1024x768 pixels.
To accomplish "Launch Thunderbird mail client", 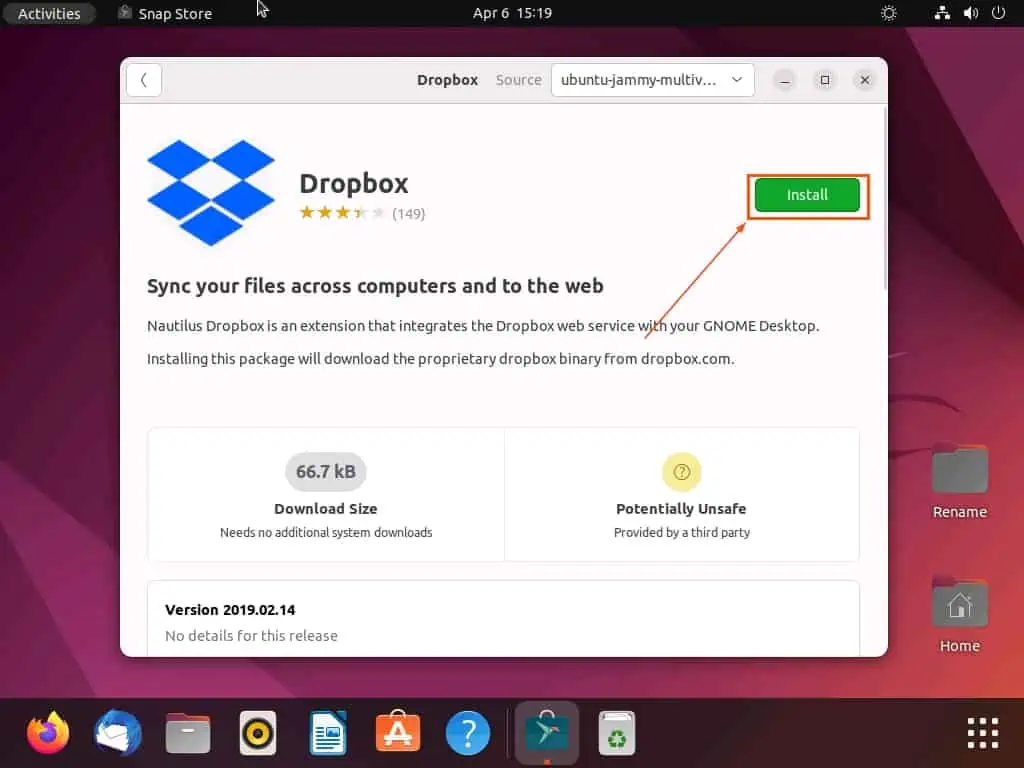I will click(117, 733).
